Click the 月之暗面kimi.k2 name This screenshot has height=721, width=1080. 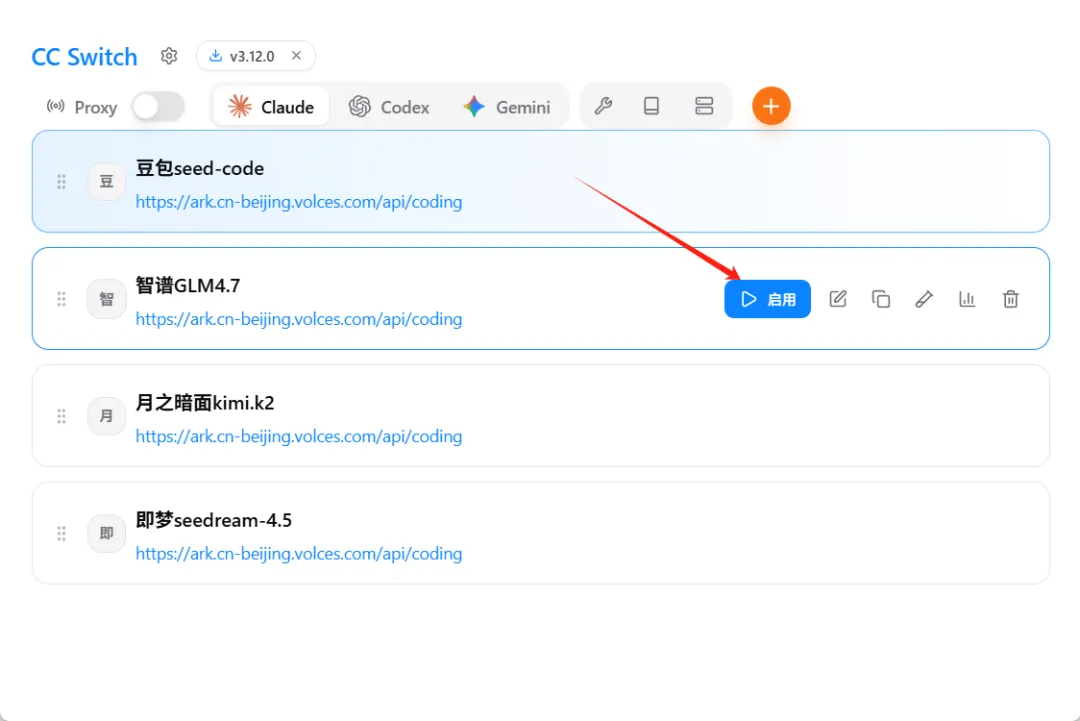(205, 403)
